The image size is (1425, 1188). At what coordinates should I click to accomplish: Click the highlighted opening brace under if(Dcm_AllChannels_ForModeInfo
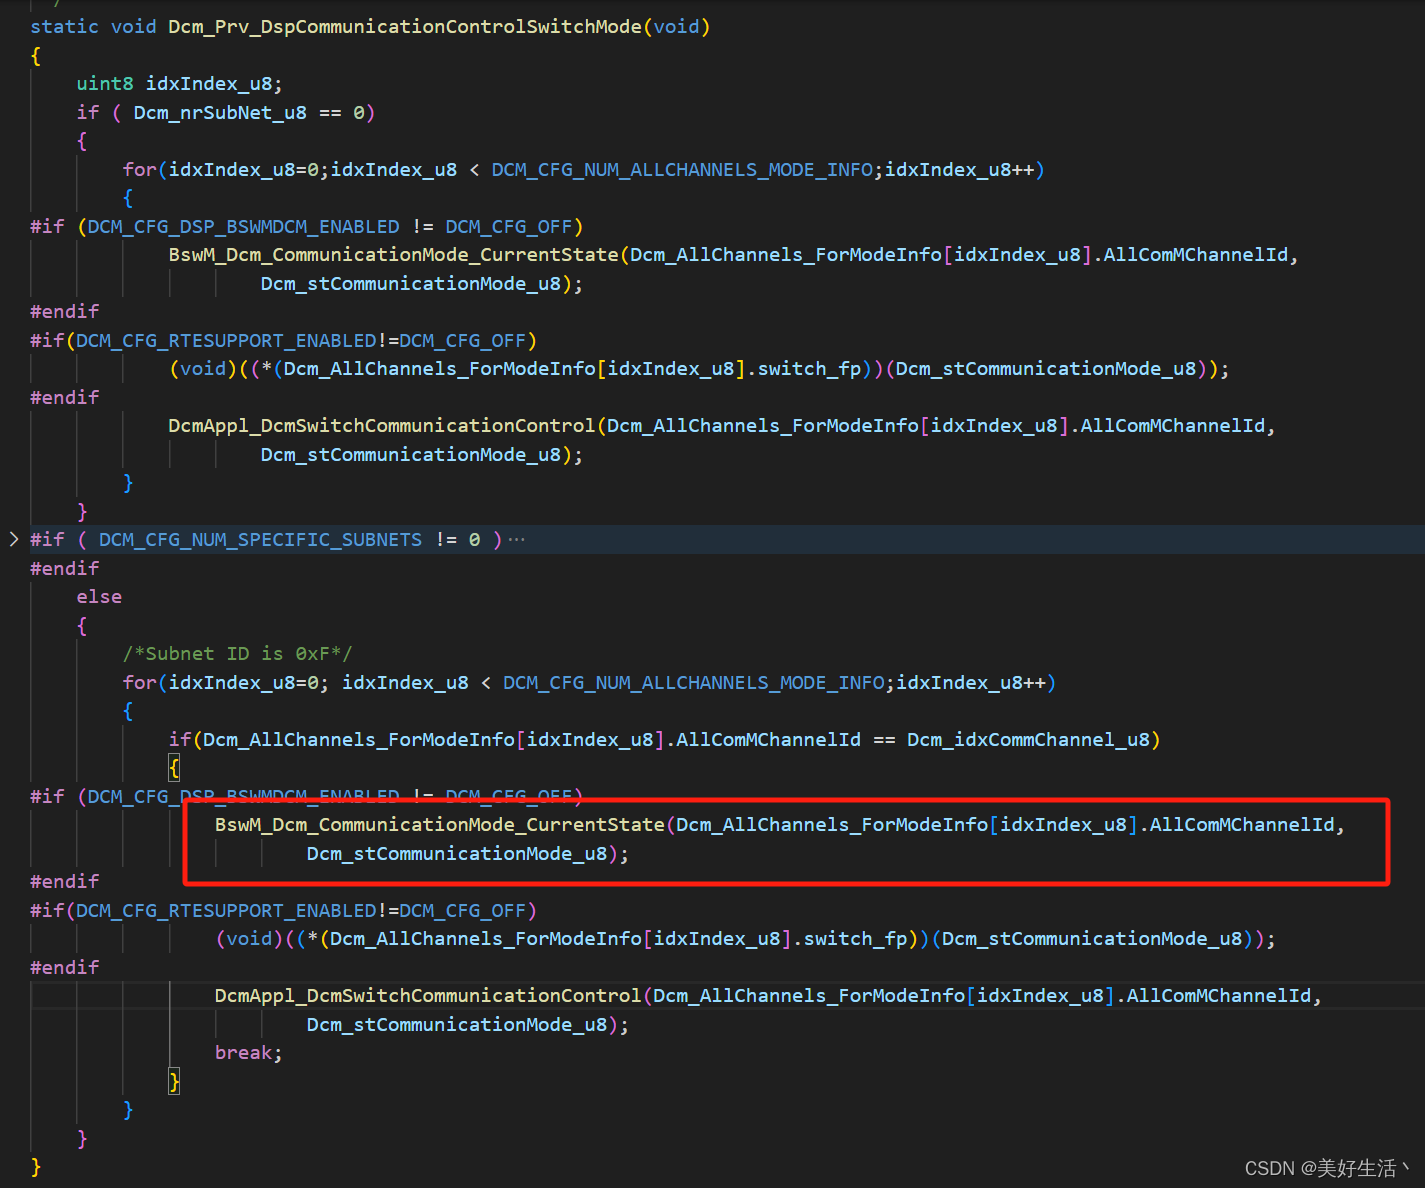click(174, 768)
